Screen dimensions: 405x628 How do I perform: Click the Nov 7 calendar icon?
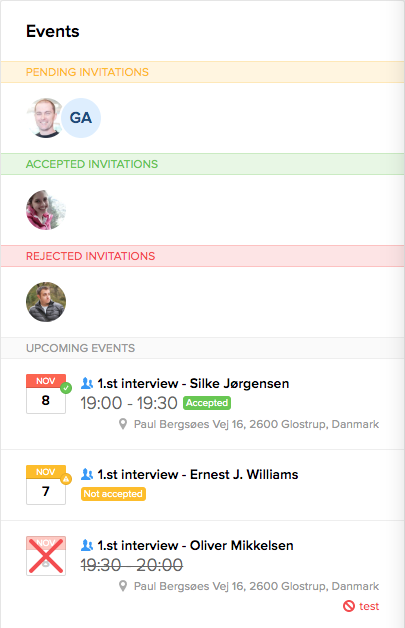click(x=46, y=485)
